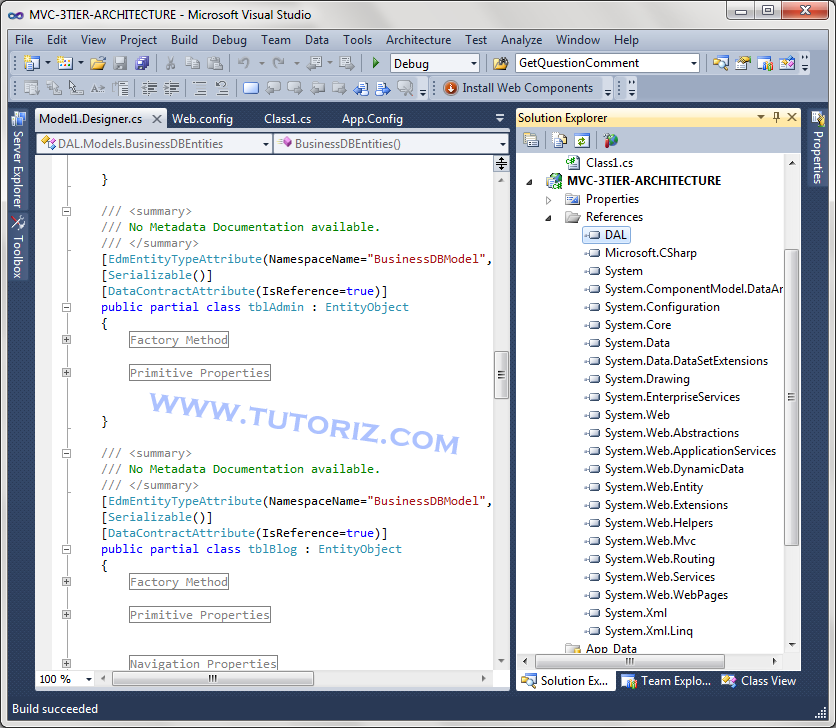
Task: Expand the collapsed Factory Method region
Action: pyautogui.click(x=65, y=339)
